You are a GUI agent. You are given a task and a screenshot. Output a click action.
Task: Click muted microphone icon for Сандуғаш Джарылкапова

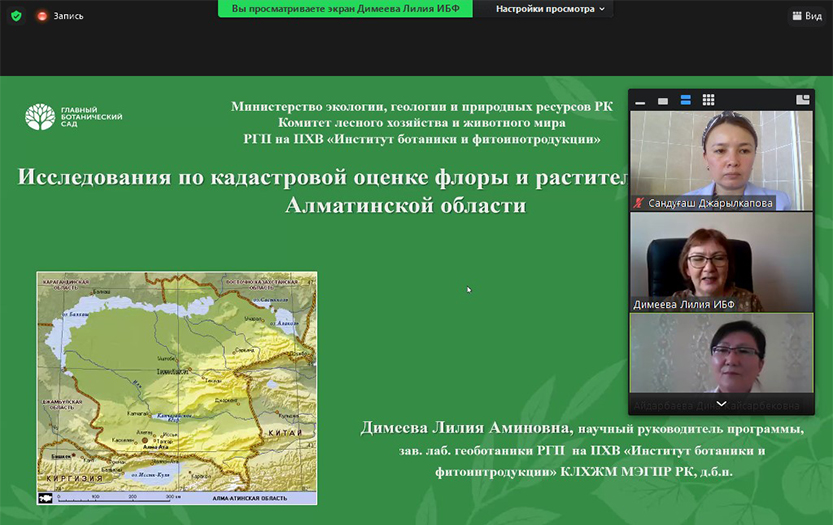pos(638,202)
